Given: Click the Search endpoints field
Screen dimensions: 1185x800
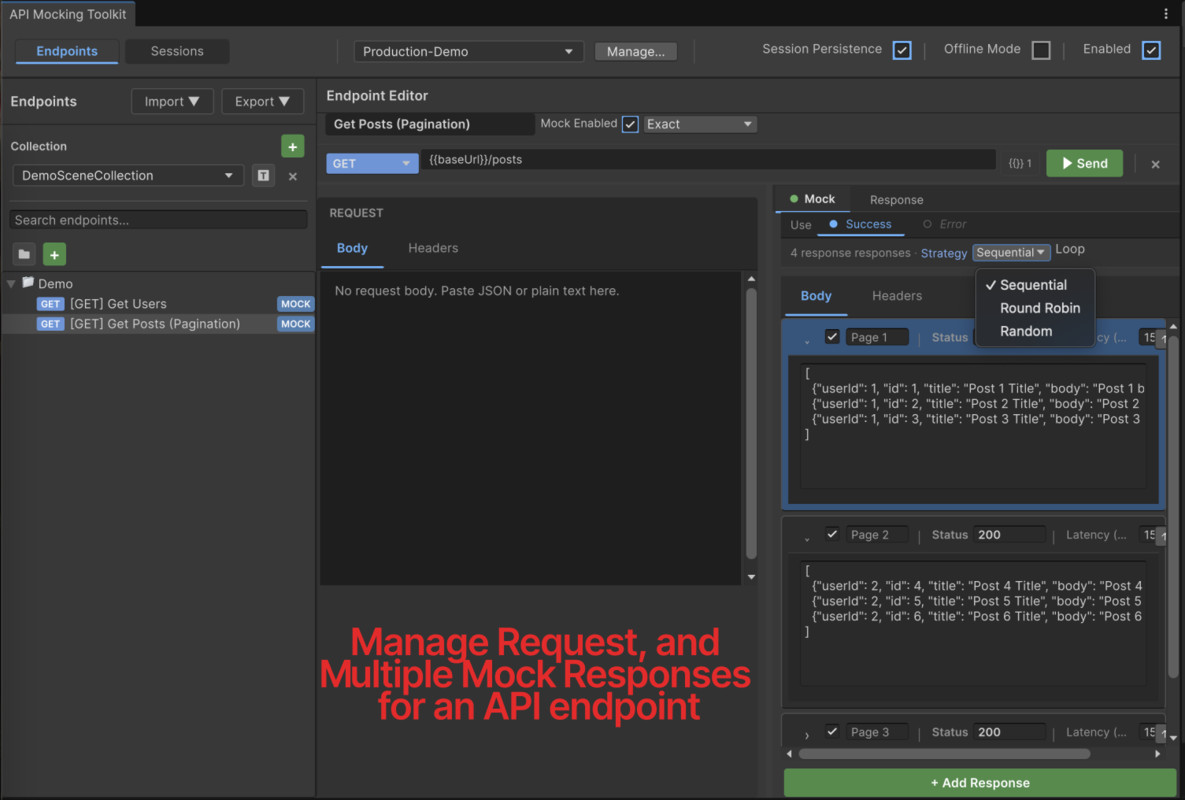Looking at the screenshot, I should (159, 220).
